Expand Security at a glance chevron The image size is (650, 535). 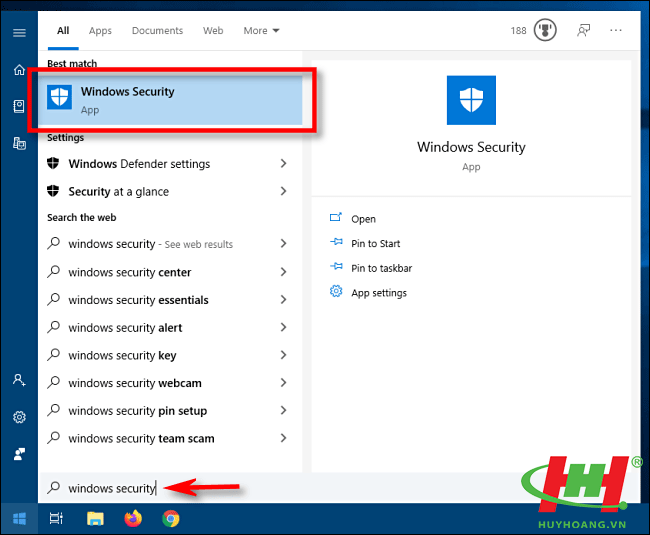click(x=283, y=191)
